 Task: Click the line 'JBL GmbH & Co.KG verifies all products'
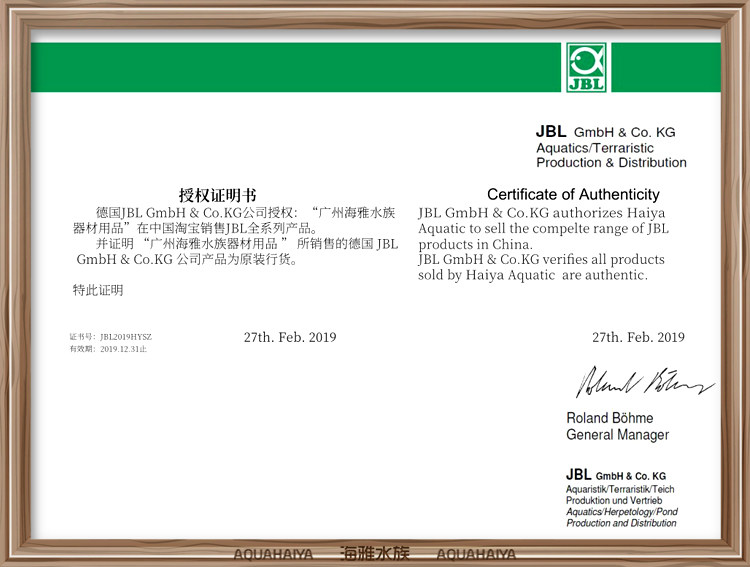click(541, 259)
